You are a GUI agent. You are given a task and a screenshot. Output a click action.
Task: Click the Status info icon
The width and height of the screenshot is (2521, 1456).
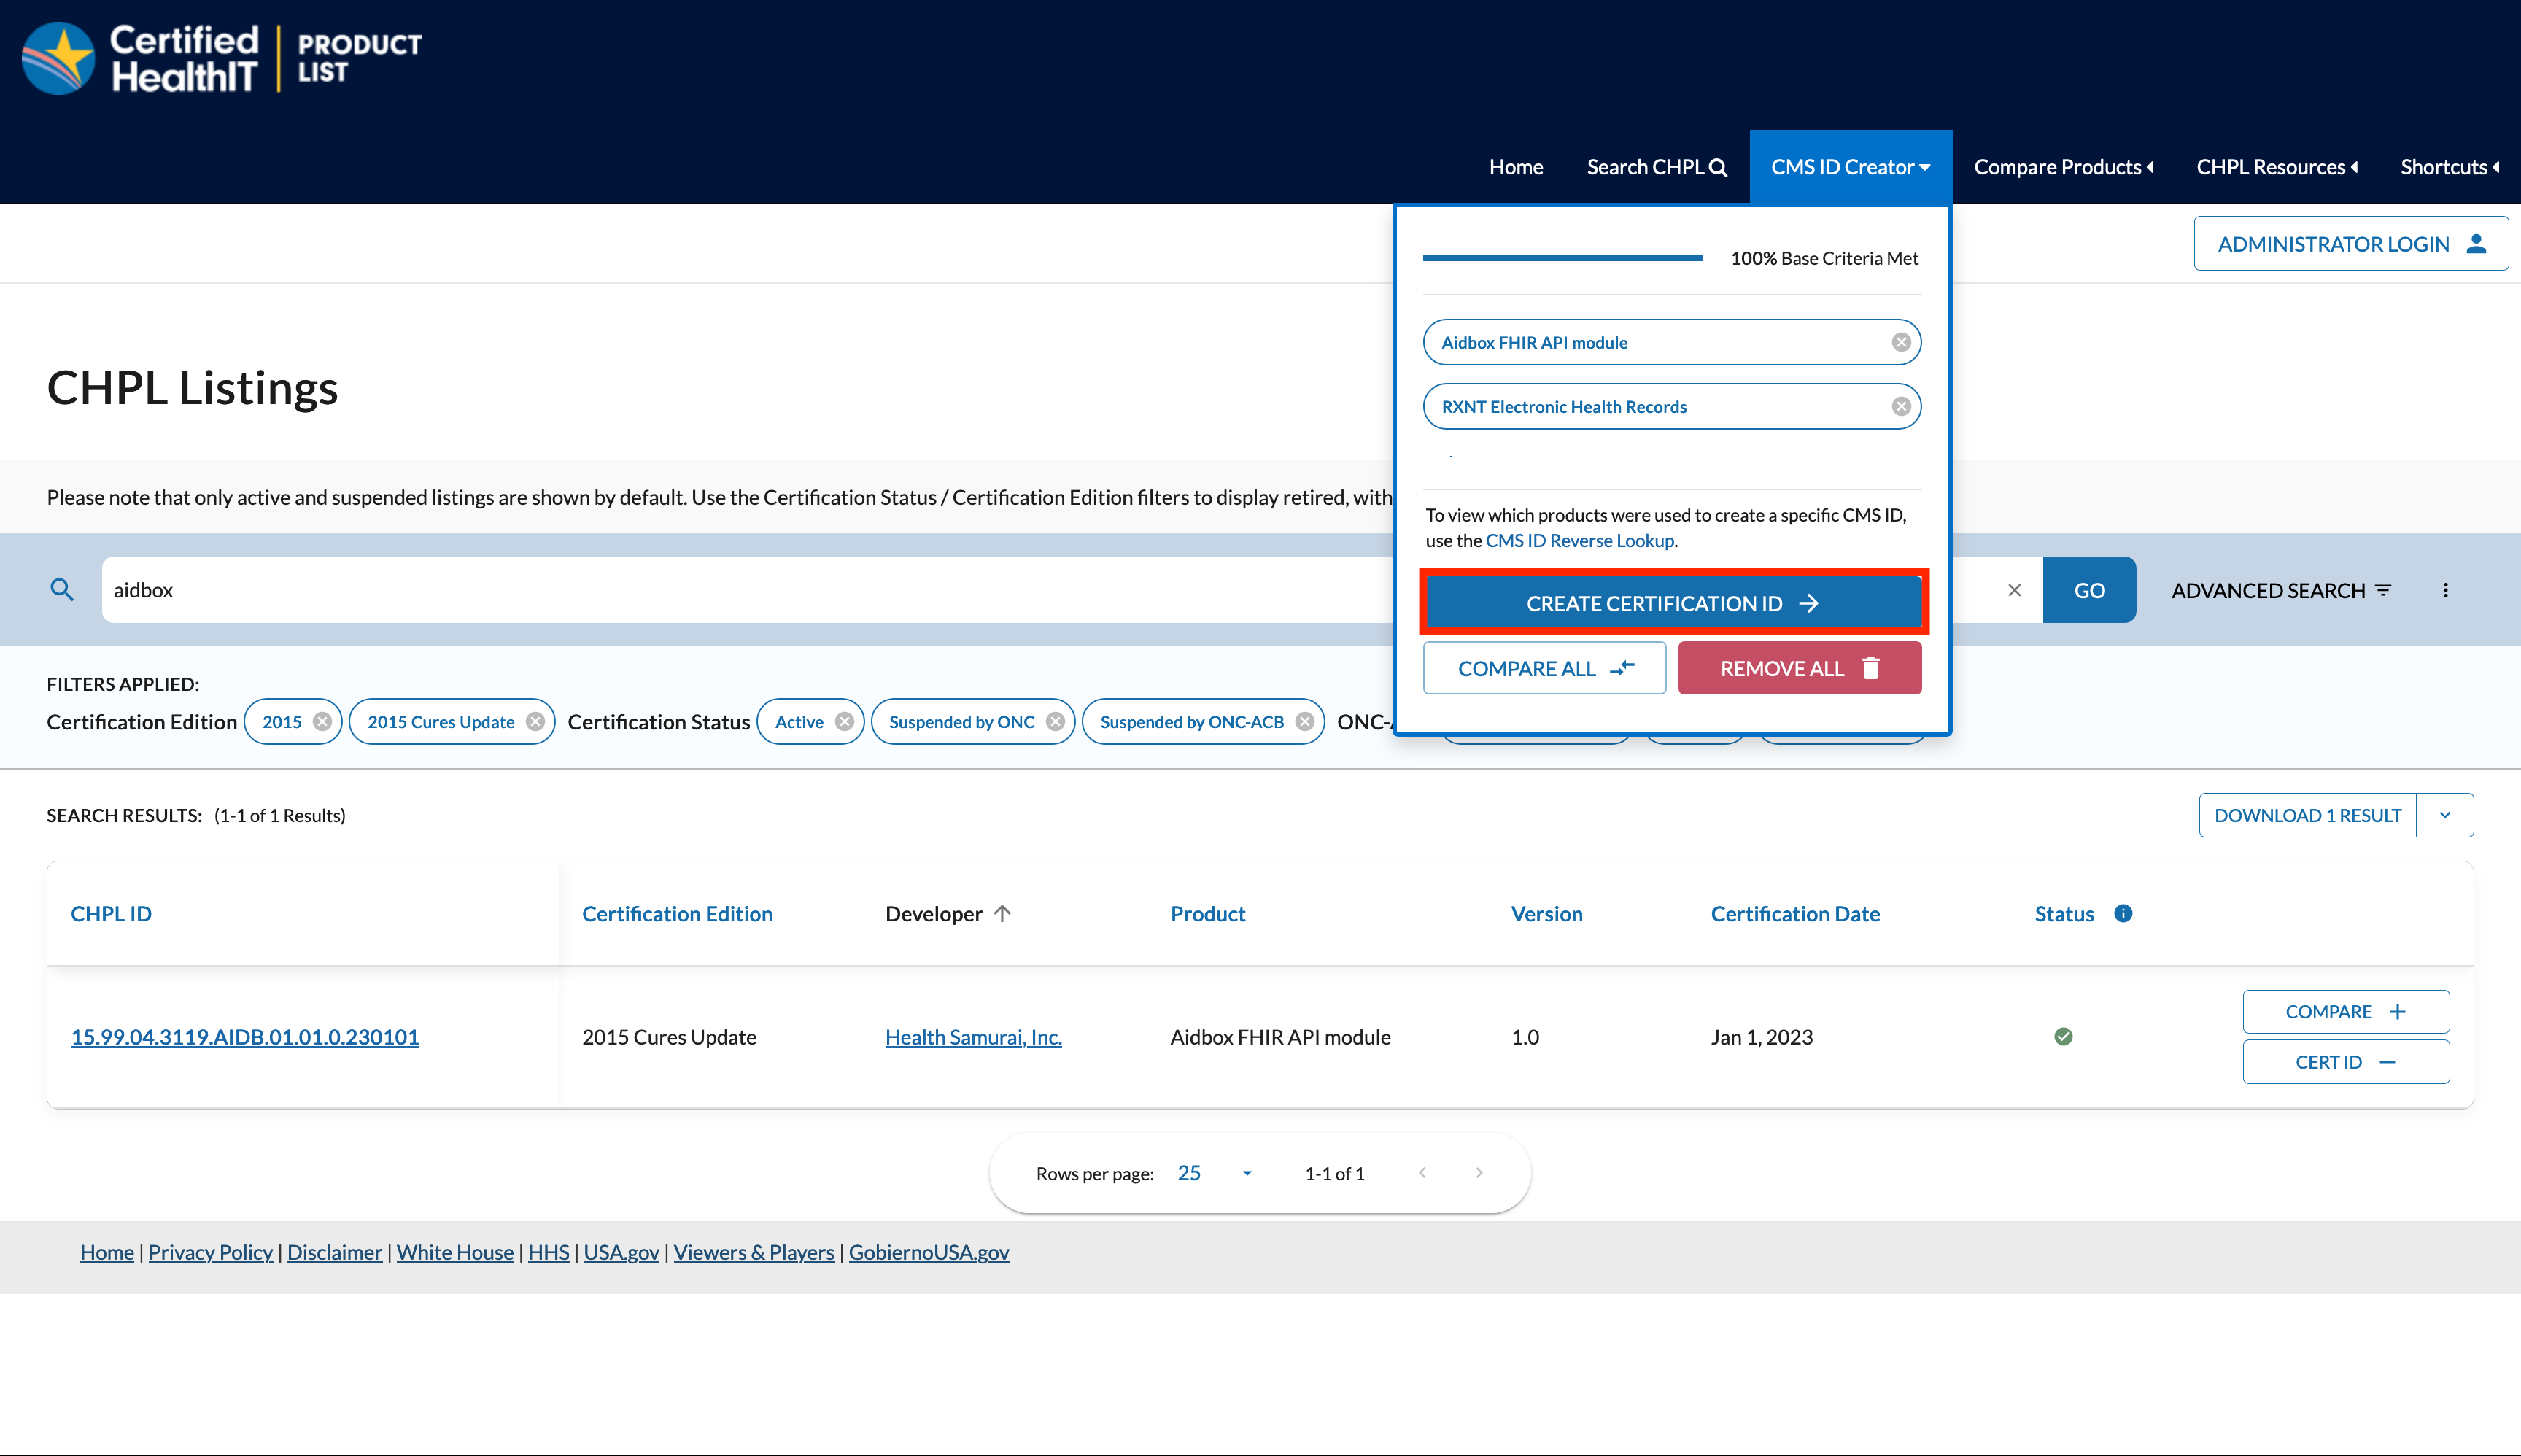(2123, 913)
